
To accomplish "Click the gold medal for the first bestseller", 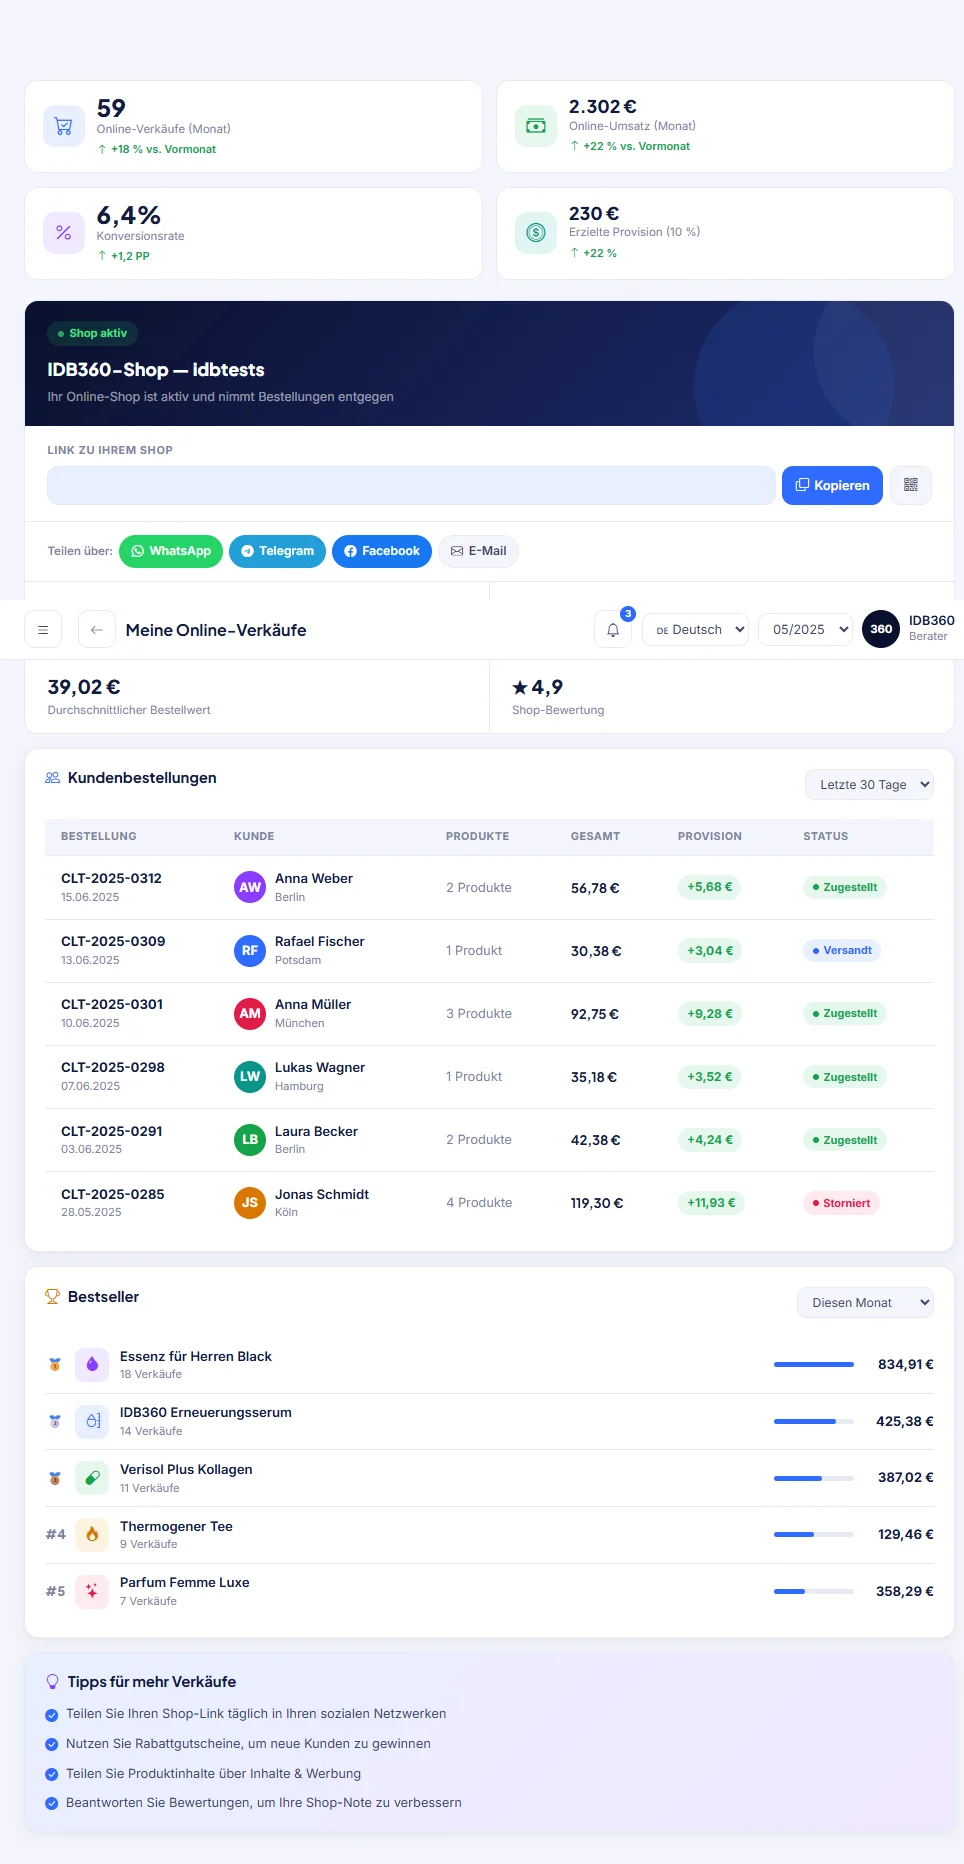I will [x=55, y=1364].
